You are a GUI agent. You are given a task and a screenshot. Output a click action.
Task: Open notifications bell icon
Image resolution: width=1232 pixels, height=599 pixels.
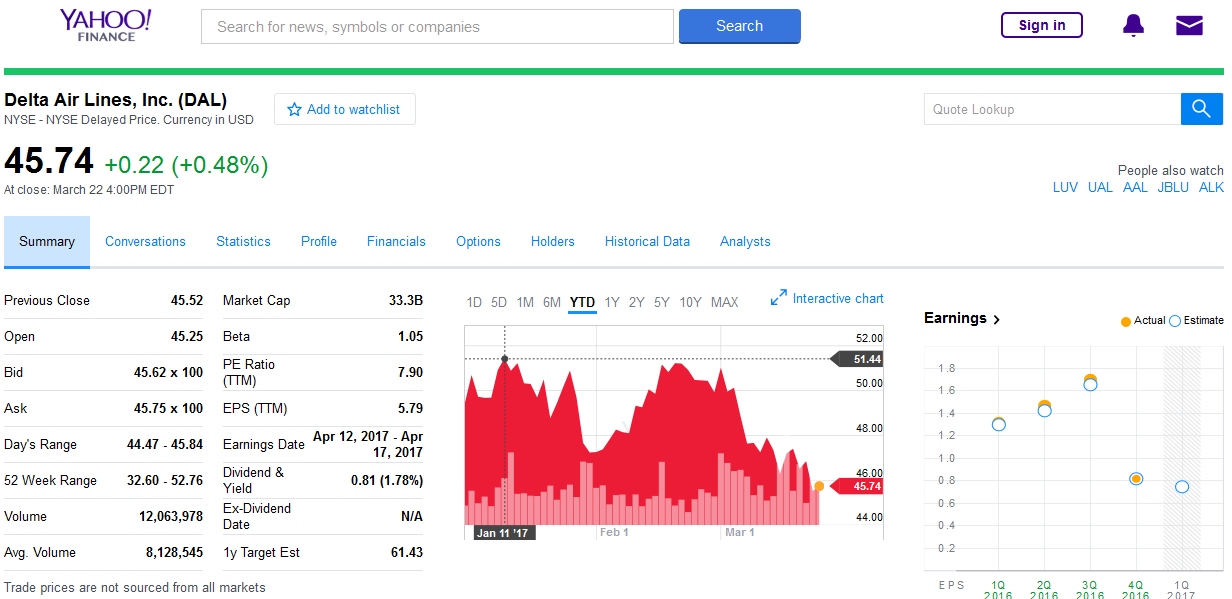(x=1133, y=26)
